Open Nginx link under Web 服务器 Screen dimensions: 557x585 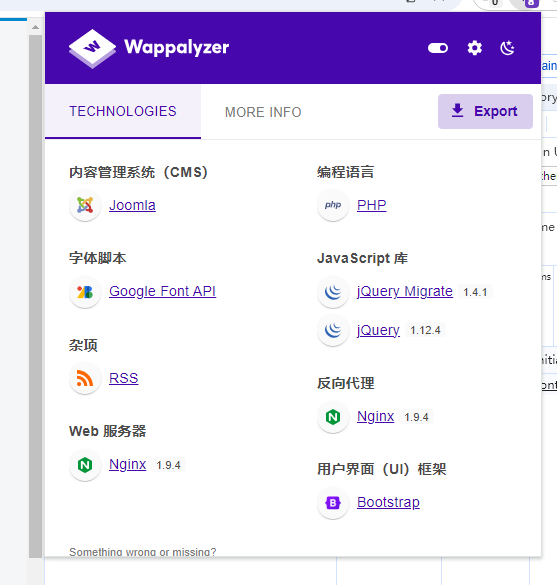(127, 464)
